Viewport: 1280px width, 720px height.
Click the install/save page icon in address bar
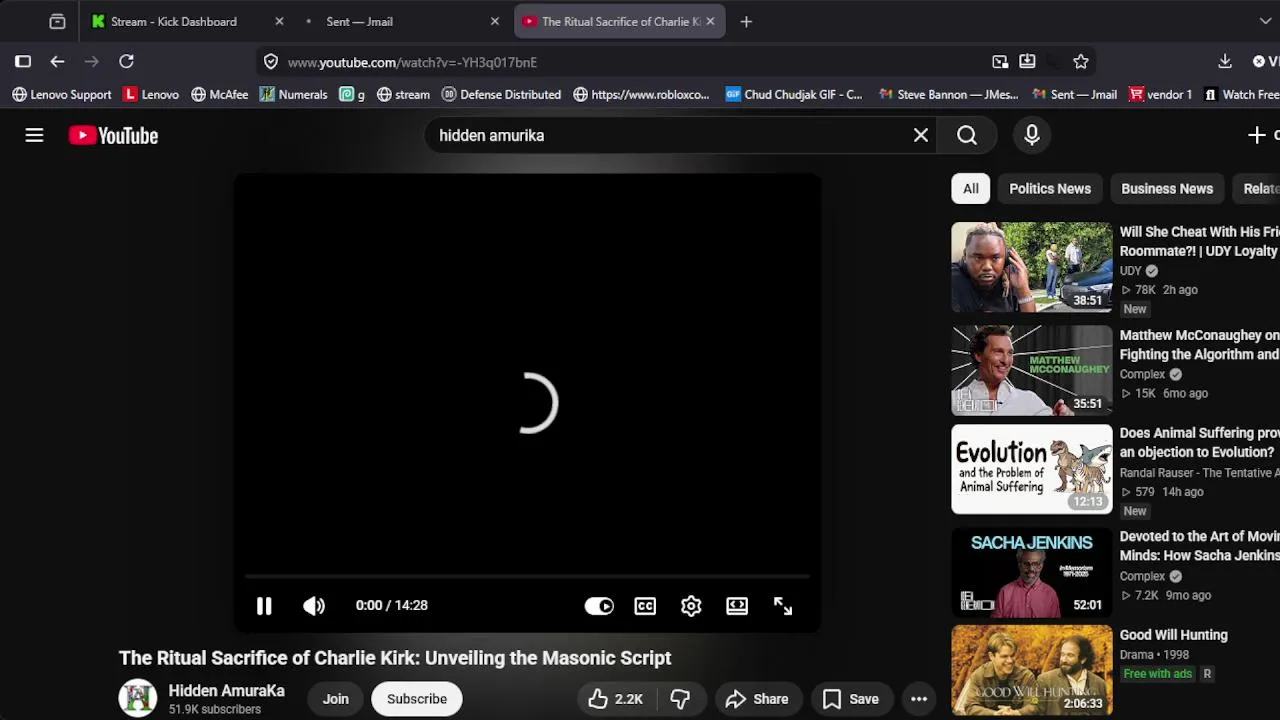(1027, 62)
